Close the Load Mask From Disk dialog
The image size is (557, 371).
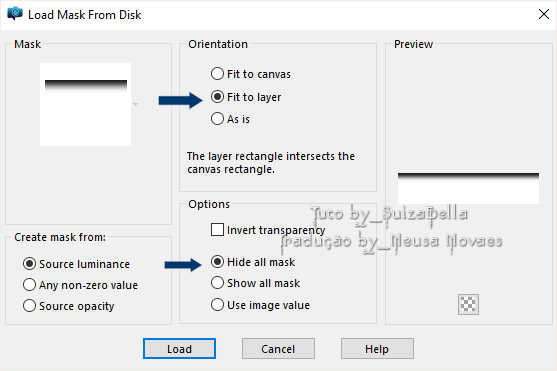tap(544, 14)
